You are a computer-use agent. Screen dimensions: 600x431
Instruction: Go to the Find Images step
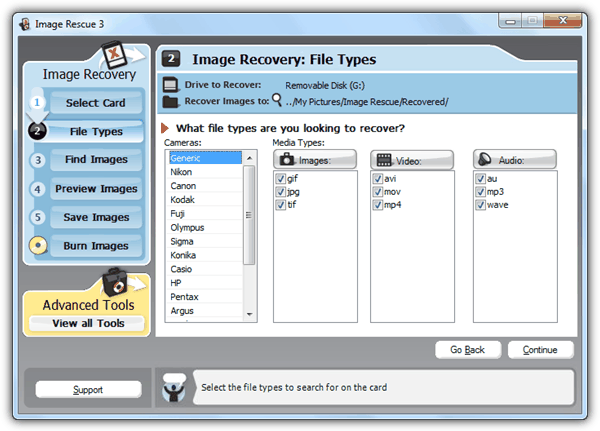pyautogui.click(x=96, y=160)
